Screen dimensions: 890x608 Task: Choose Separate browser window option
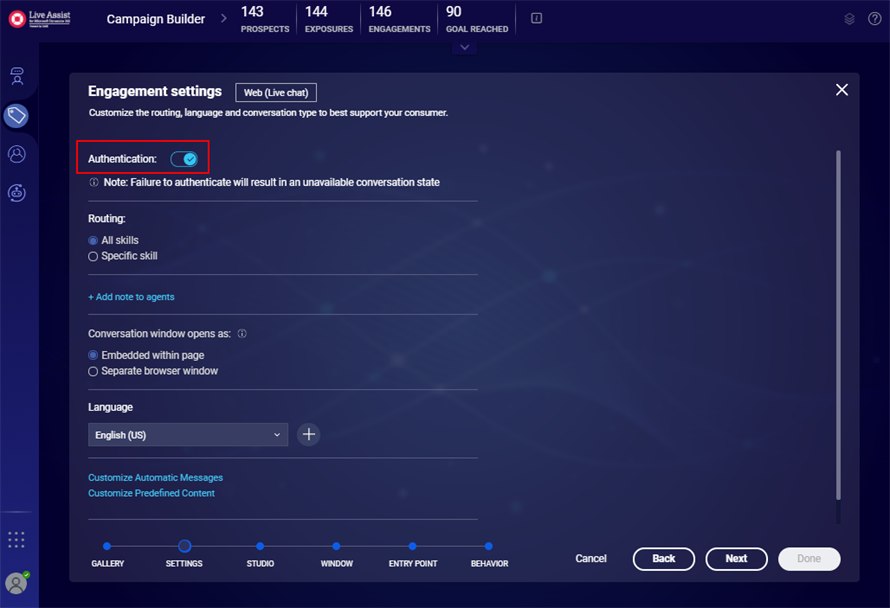pos(93,371)
